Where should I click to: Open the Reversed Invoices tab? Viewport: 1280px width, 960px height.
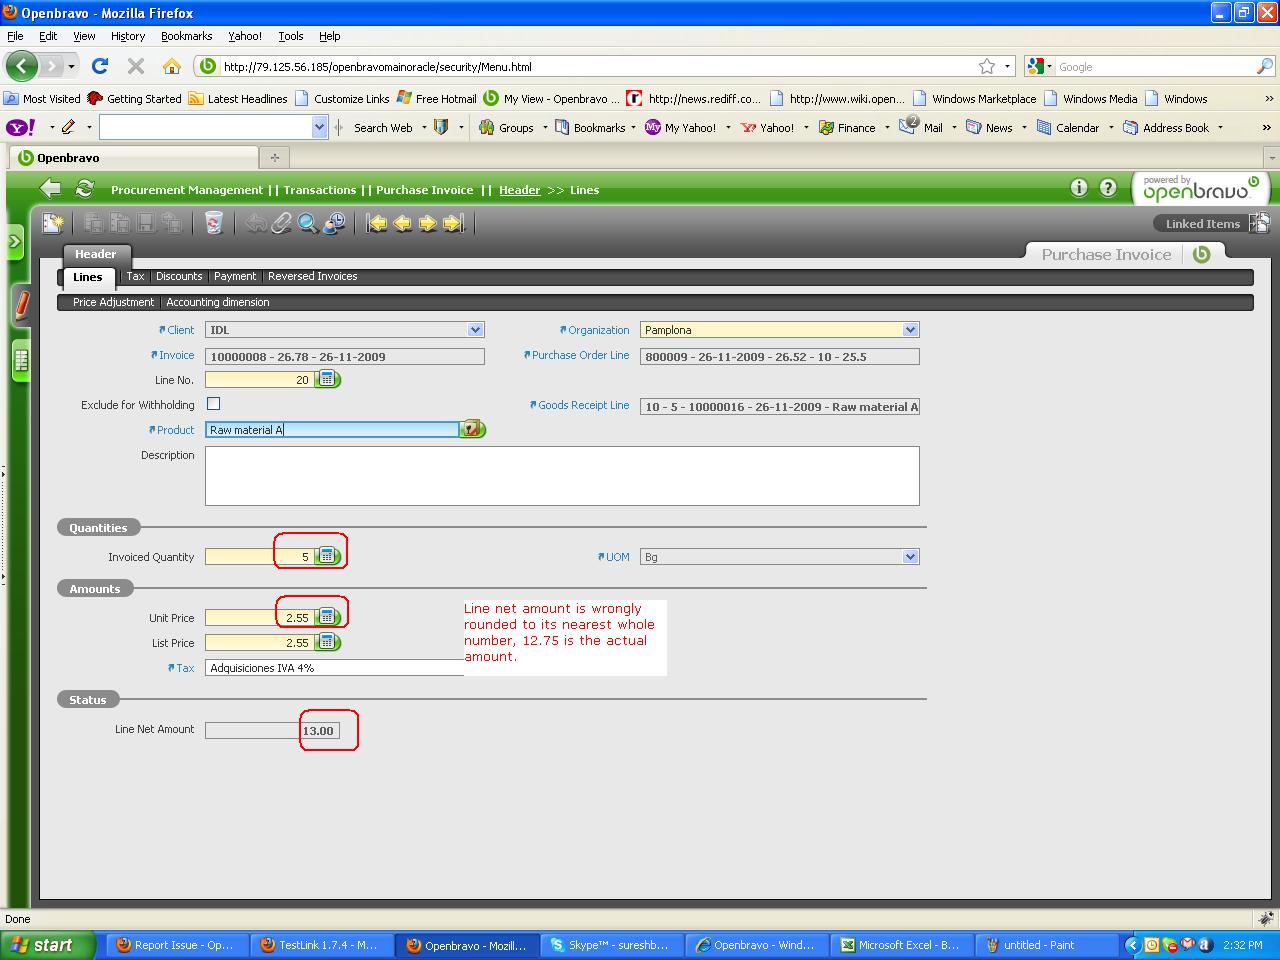tap(312, 276)
